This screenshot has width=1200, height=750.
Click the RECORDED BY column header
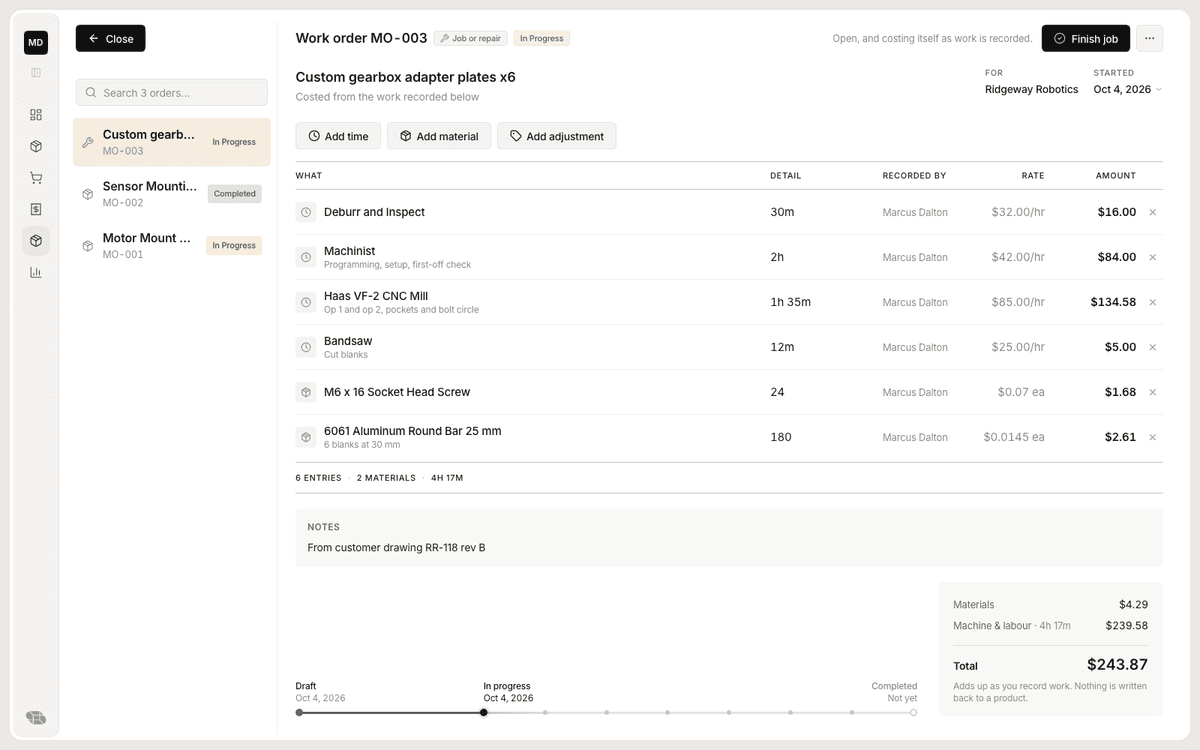point(914,176)
